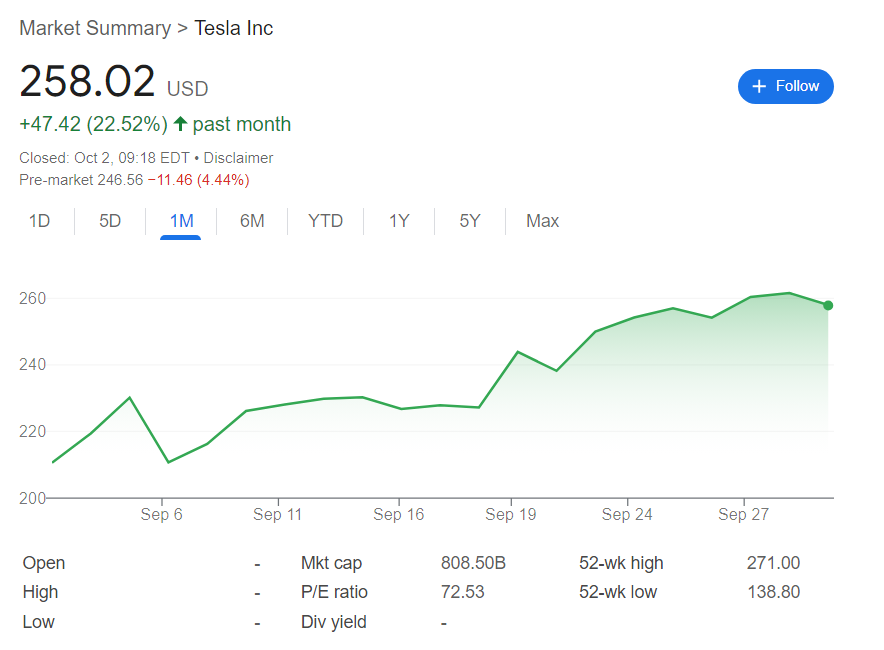
Task: Click the 240 y-axis label
Action: pos(32,365)
